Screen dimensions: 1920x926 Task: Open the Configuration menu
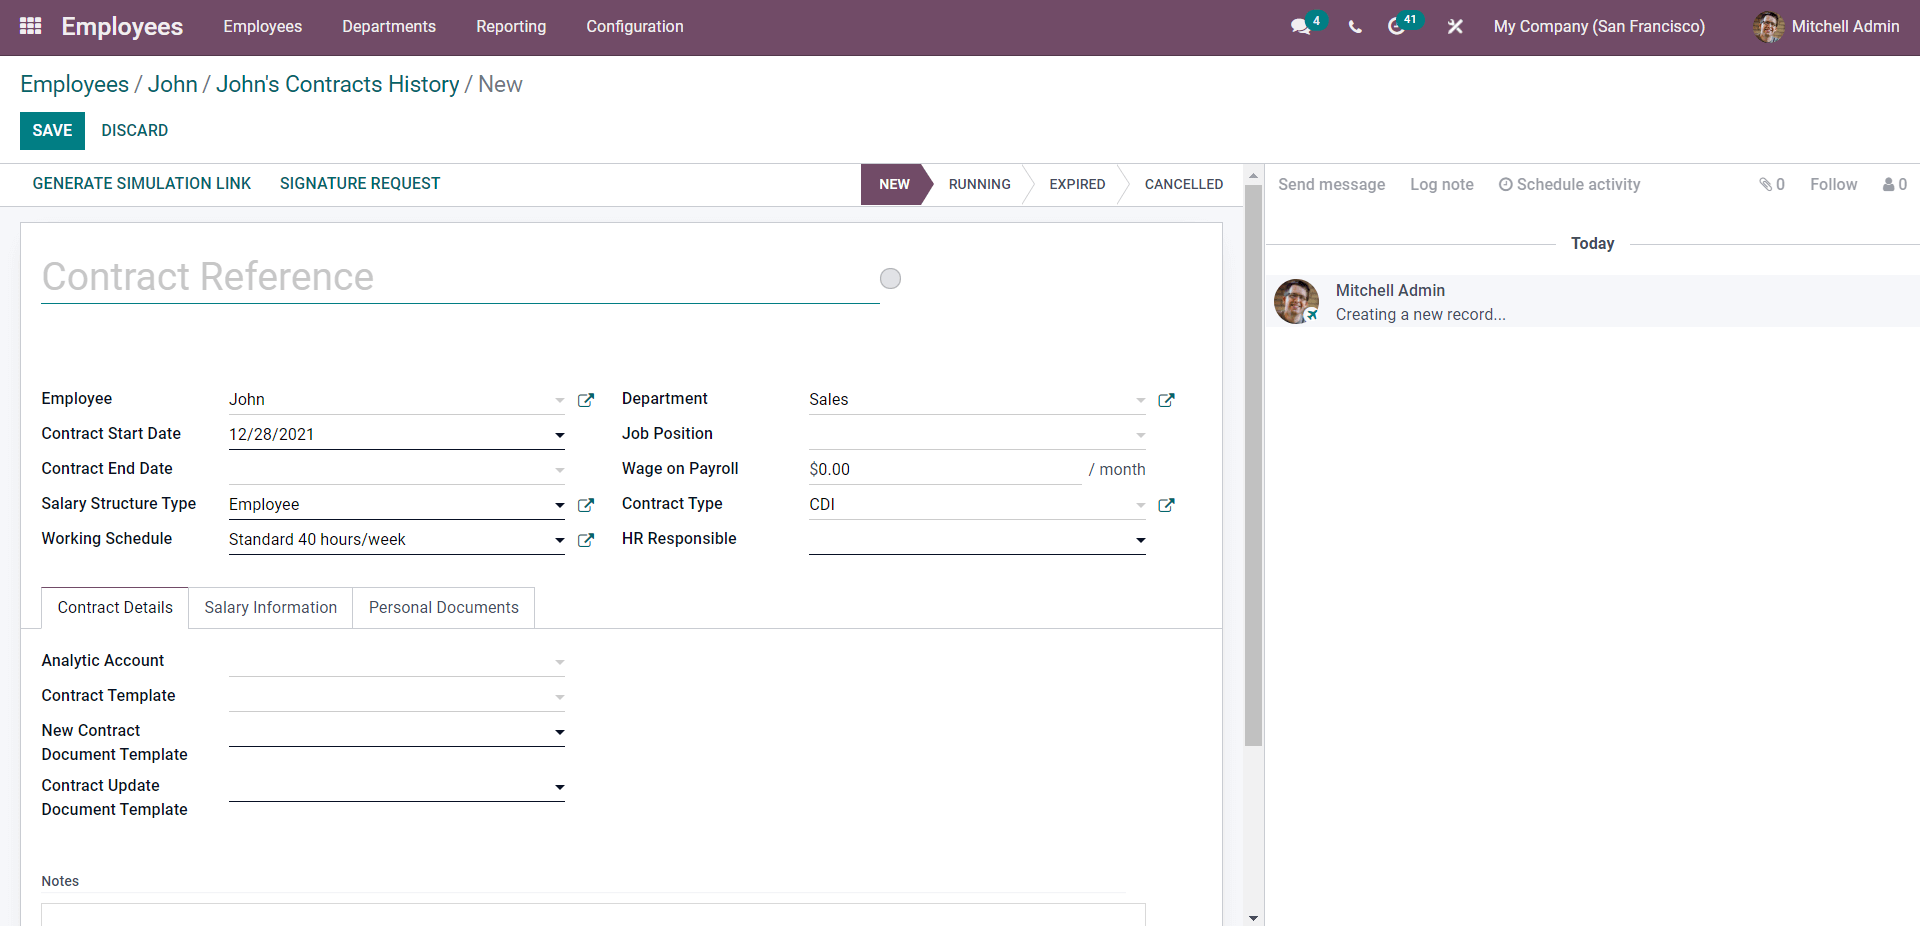click(635, 27)
